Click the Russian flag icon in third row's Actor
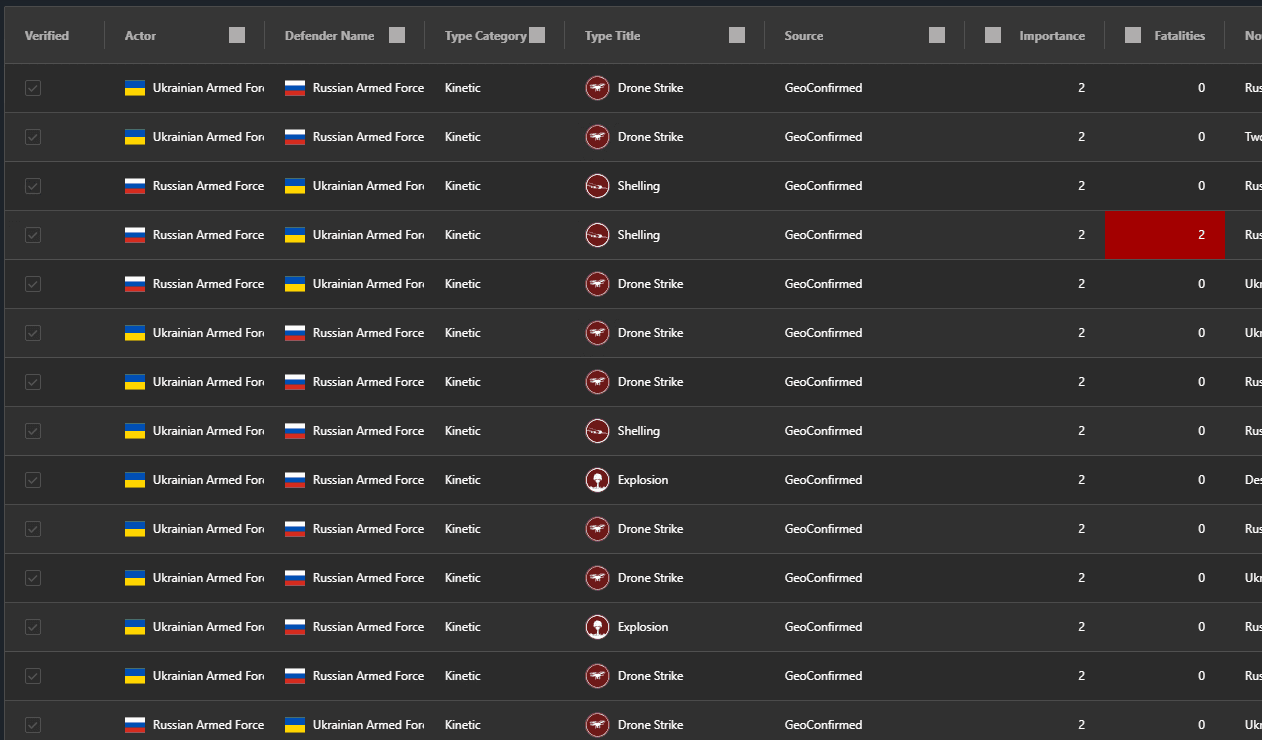The height and width of the screenshot is (740, 1262). coord(135,186)
